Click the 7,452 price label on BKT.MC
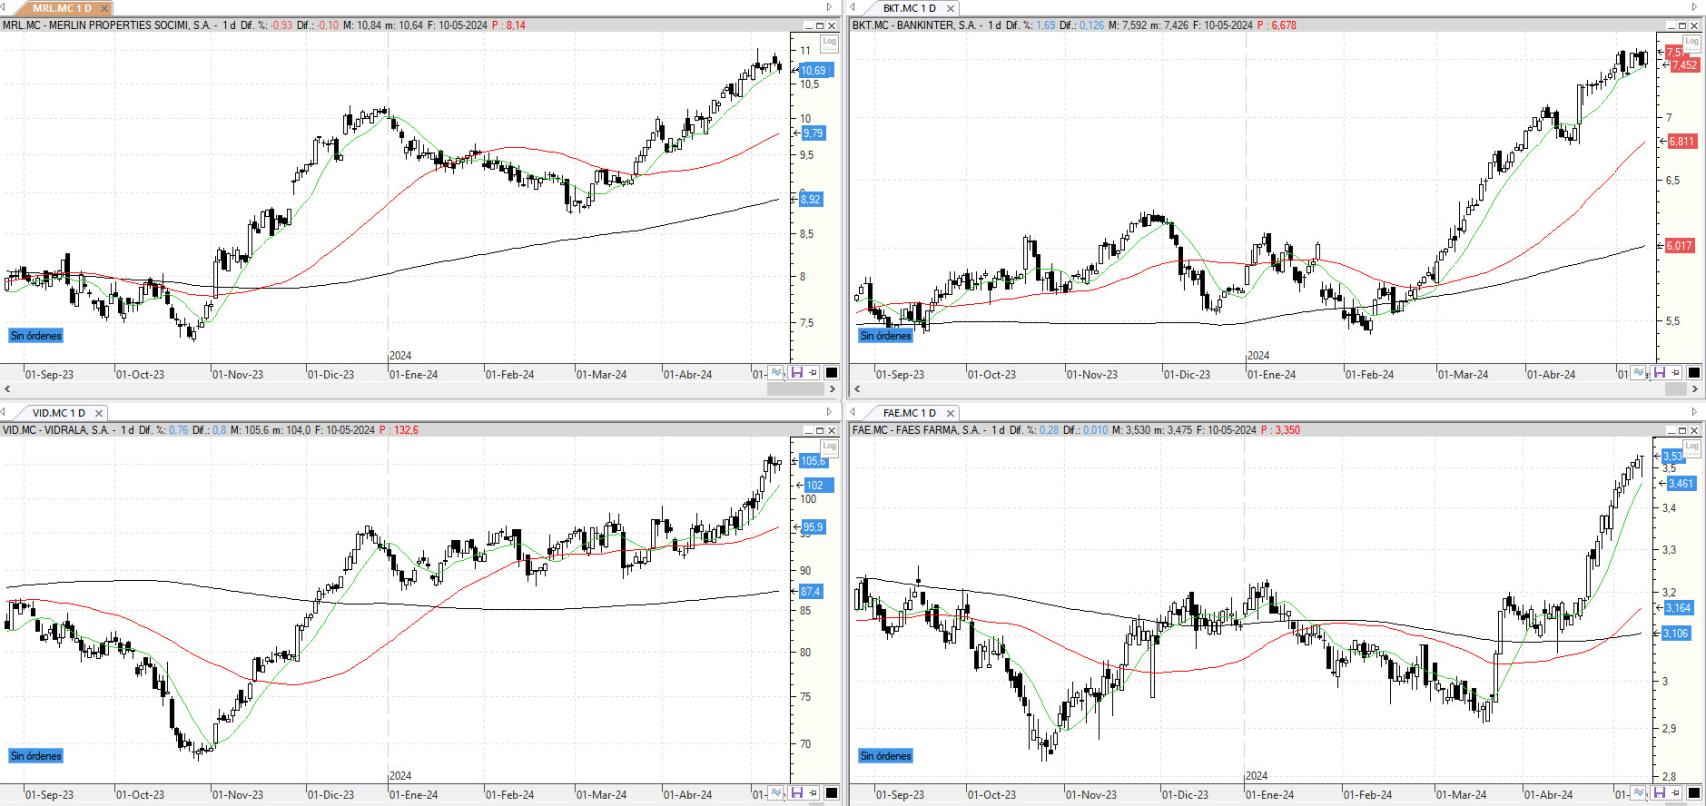The height and width of the screenshot is (806, 1706). coord(1684,65)
